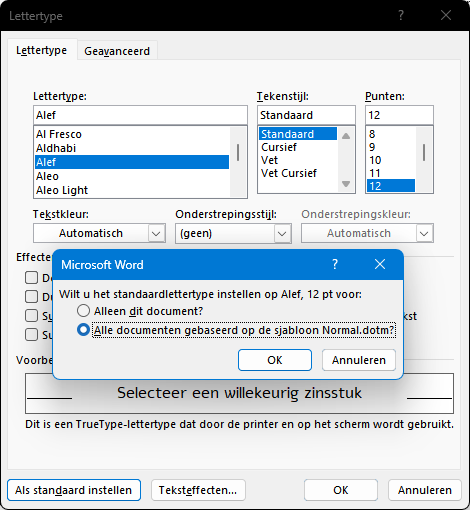The height and width of the screenshot is (510, 470).
Task: Click the Punten size input field
Action: (399, 115)
